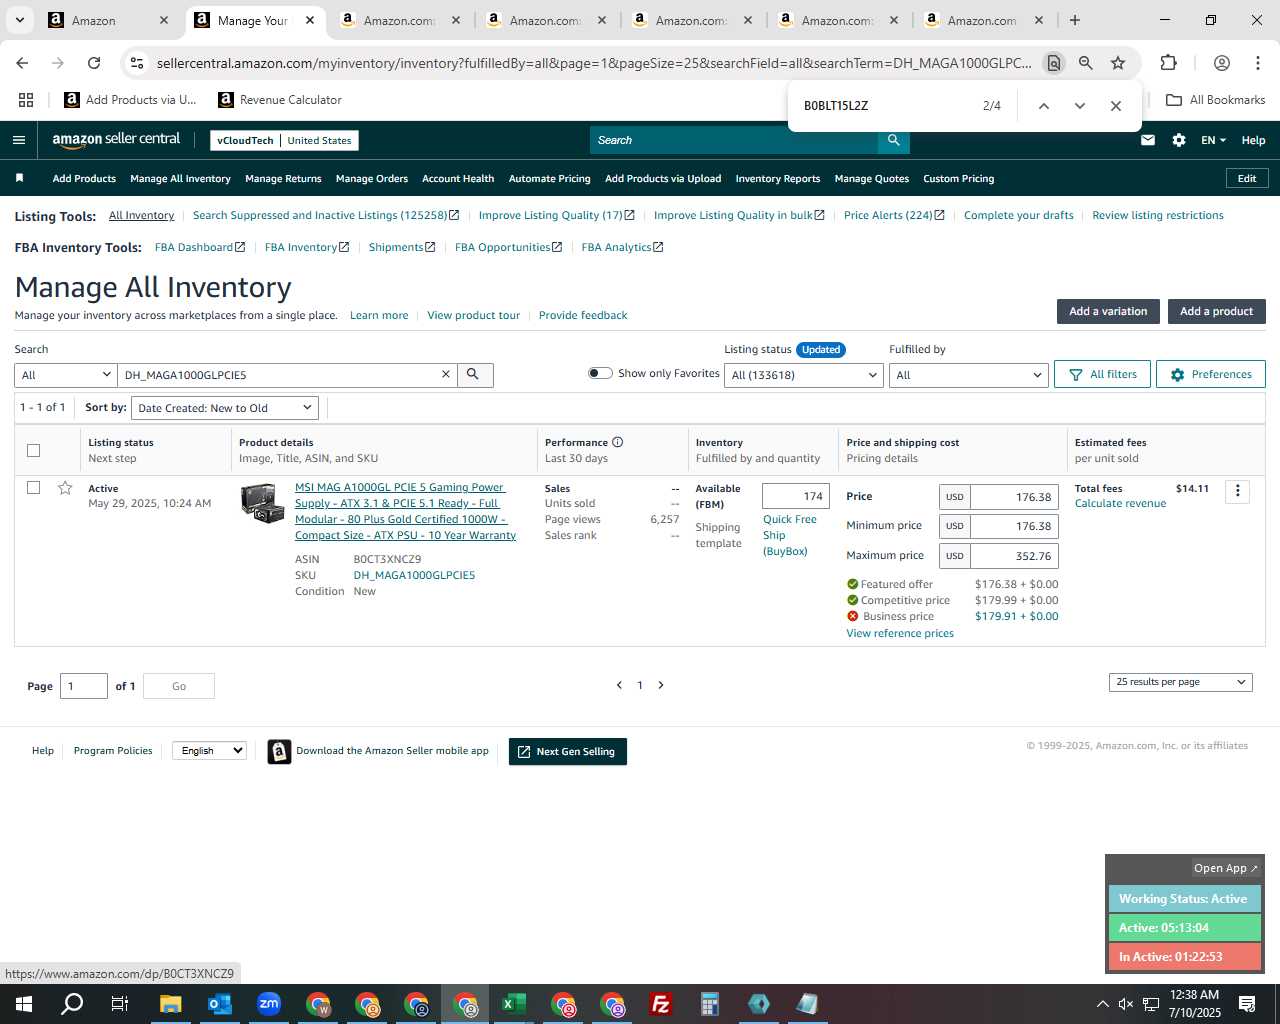Toggle the Show only Favorites switch
The image size is (1280, 1024).
coord(600,373)
